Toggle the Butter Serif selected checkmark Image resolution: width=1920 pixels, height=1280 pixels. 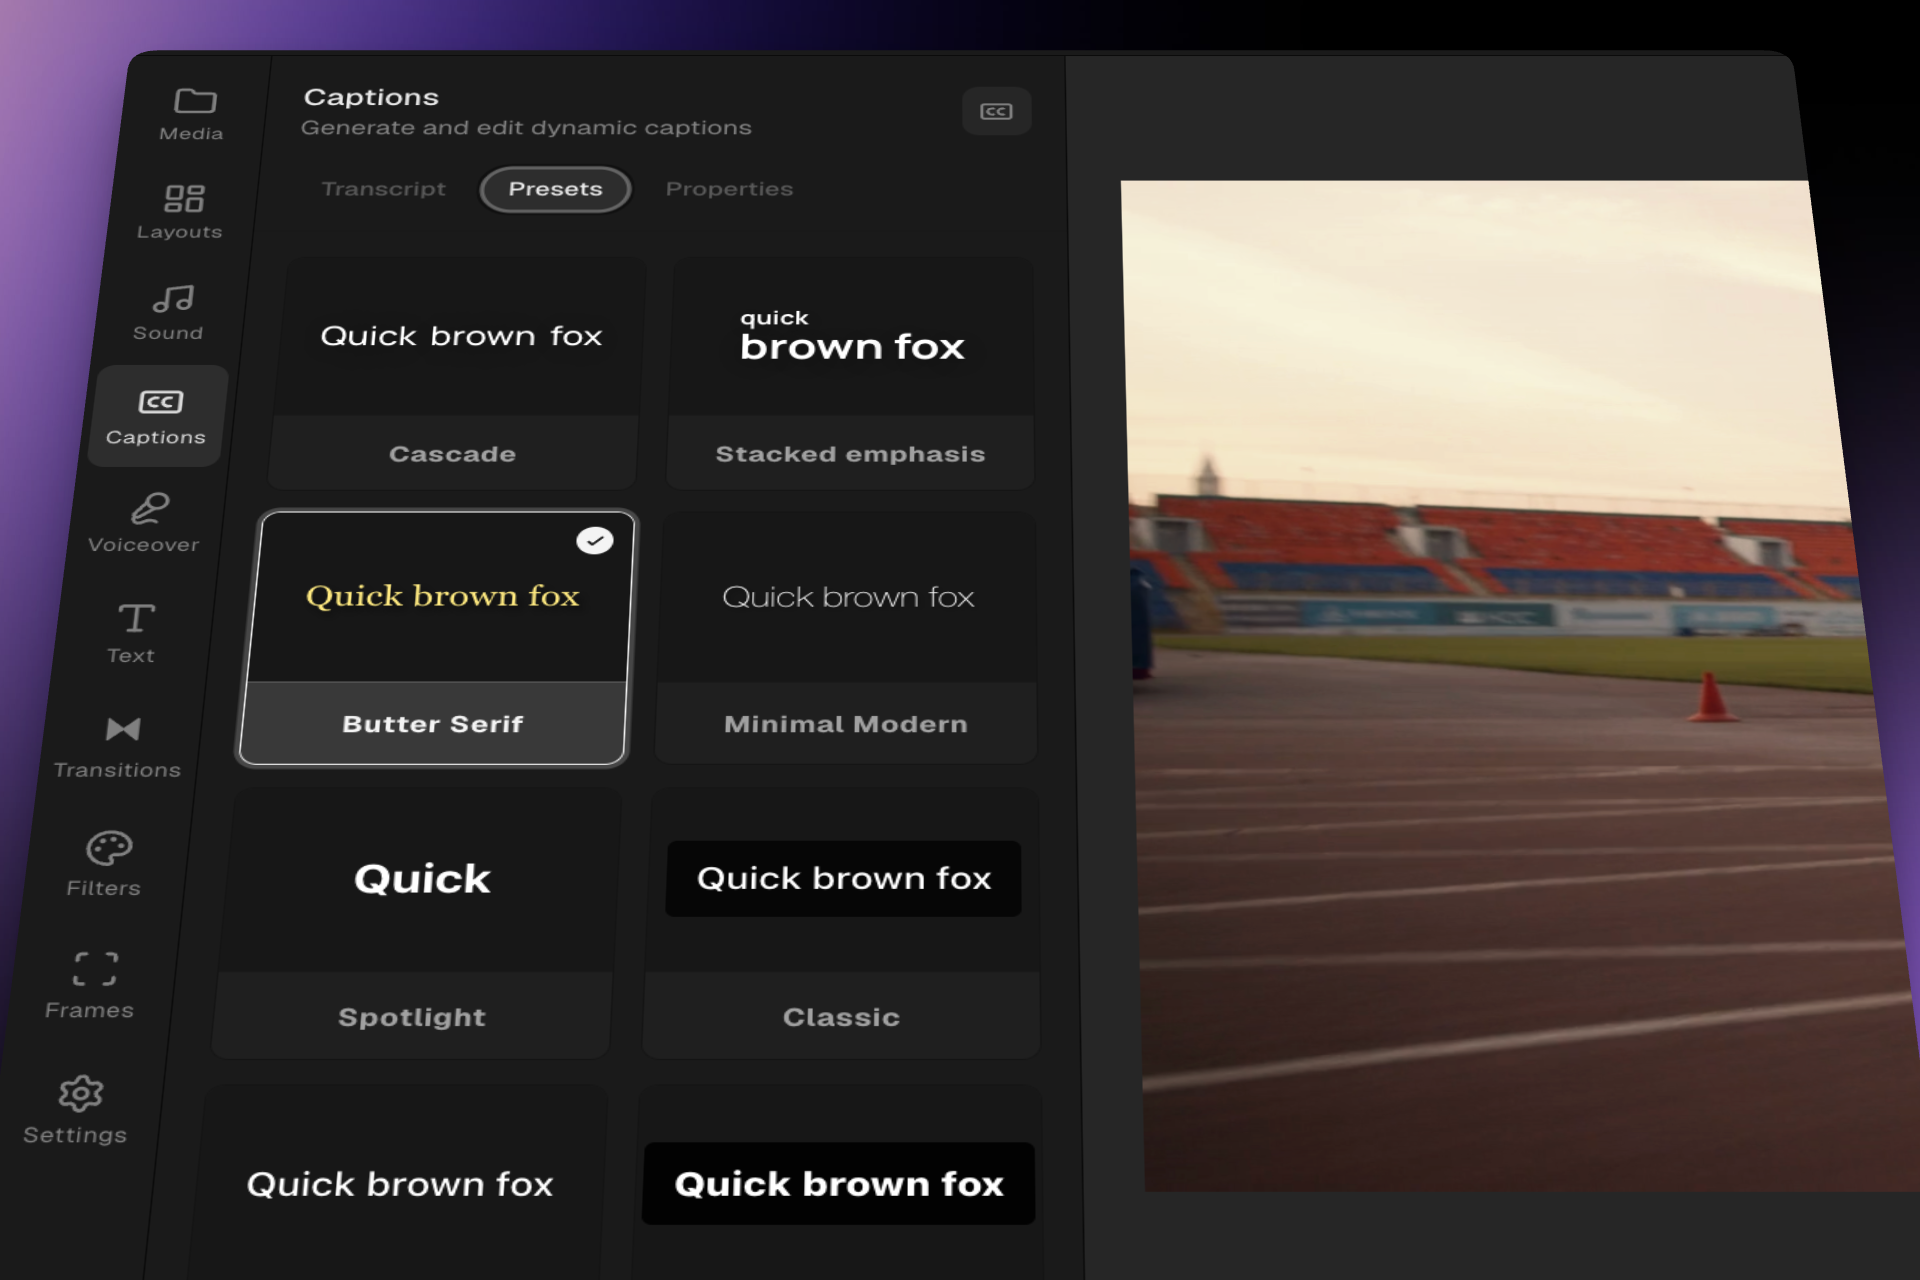(x=594, y=541)
